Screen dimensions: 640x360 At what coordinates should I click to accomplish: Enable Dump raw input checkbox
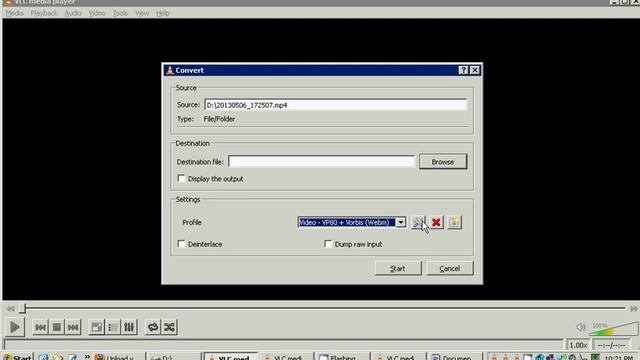328,244
